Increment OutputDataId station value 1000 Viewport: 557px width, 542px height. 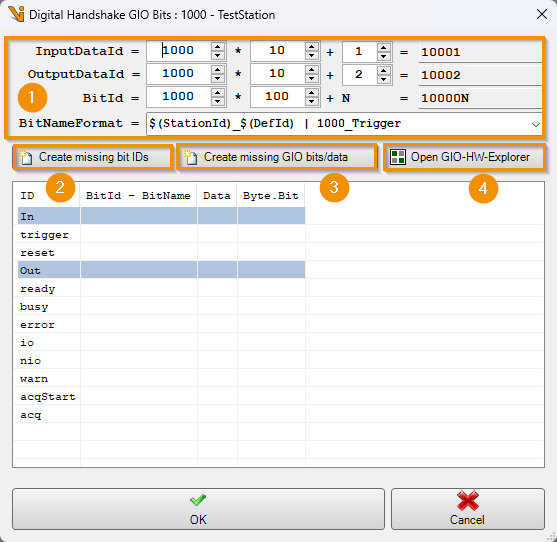point(217,70)
